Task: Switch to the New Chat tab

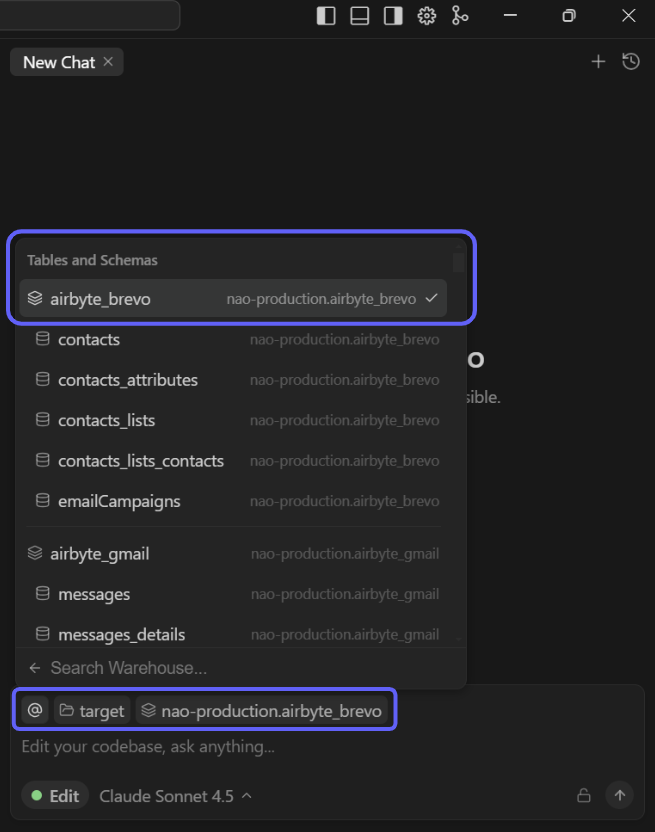Action: pyautogui.click(x=58, y=62)
